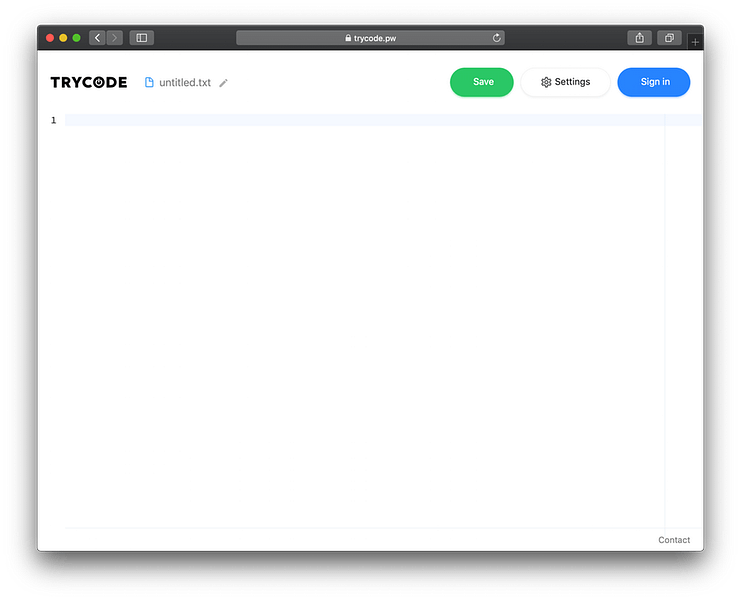Reload the page with the refresh icon

coord(497,38)
